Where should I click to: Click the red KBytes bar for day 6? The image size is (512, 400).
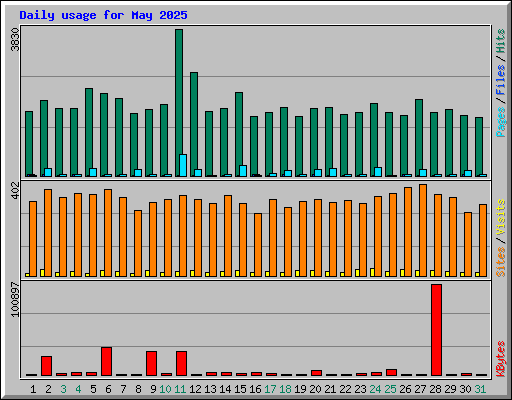106,361
